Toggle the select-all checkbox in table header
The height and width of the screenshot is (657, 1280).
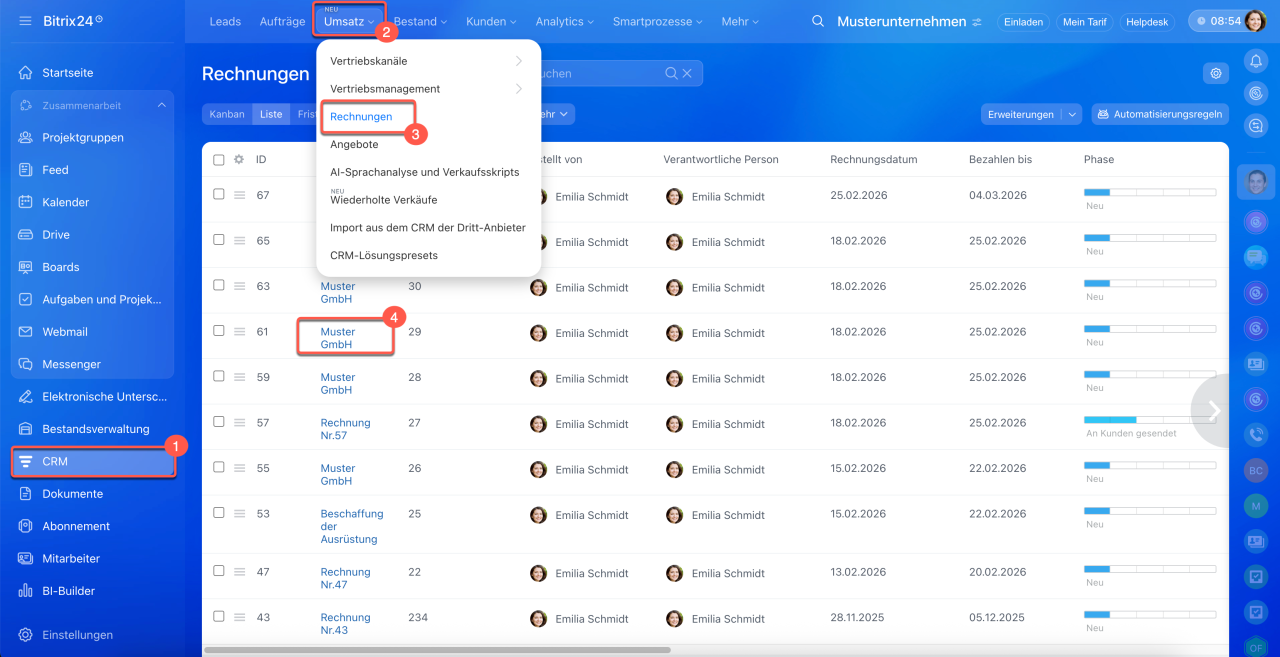click(219, 159)
